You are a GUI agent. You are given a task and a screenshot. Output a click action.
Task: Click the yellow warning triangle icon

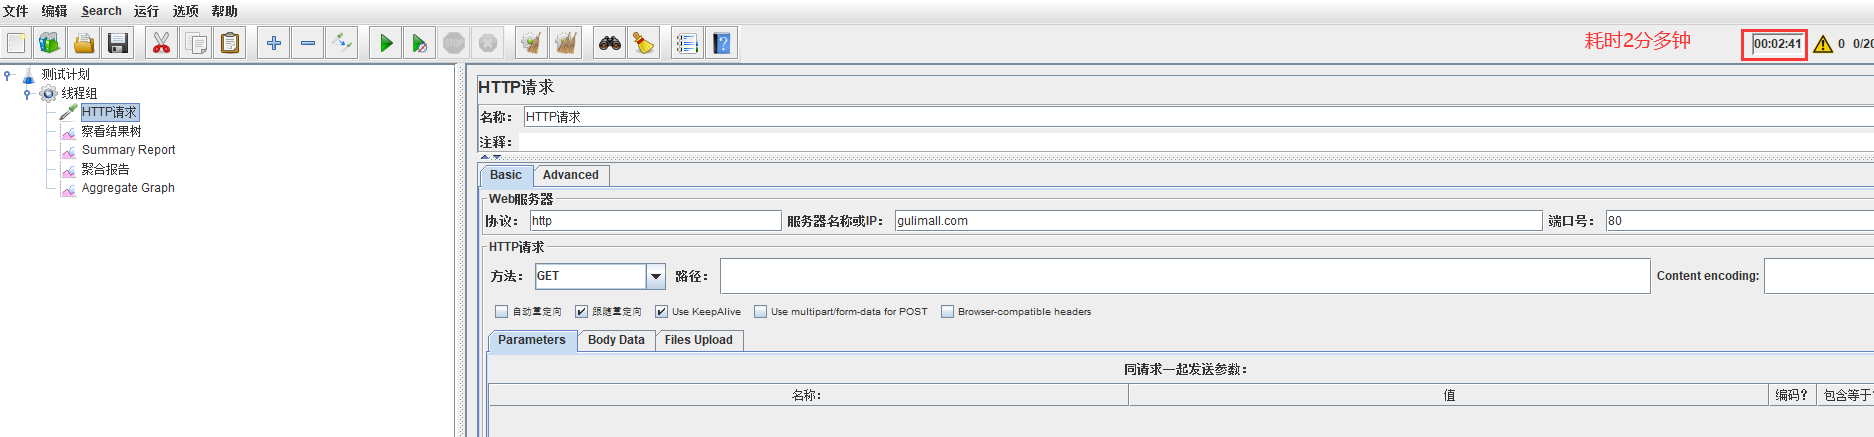click(1823, 44)
